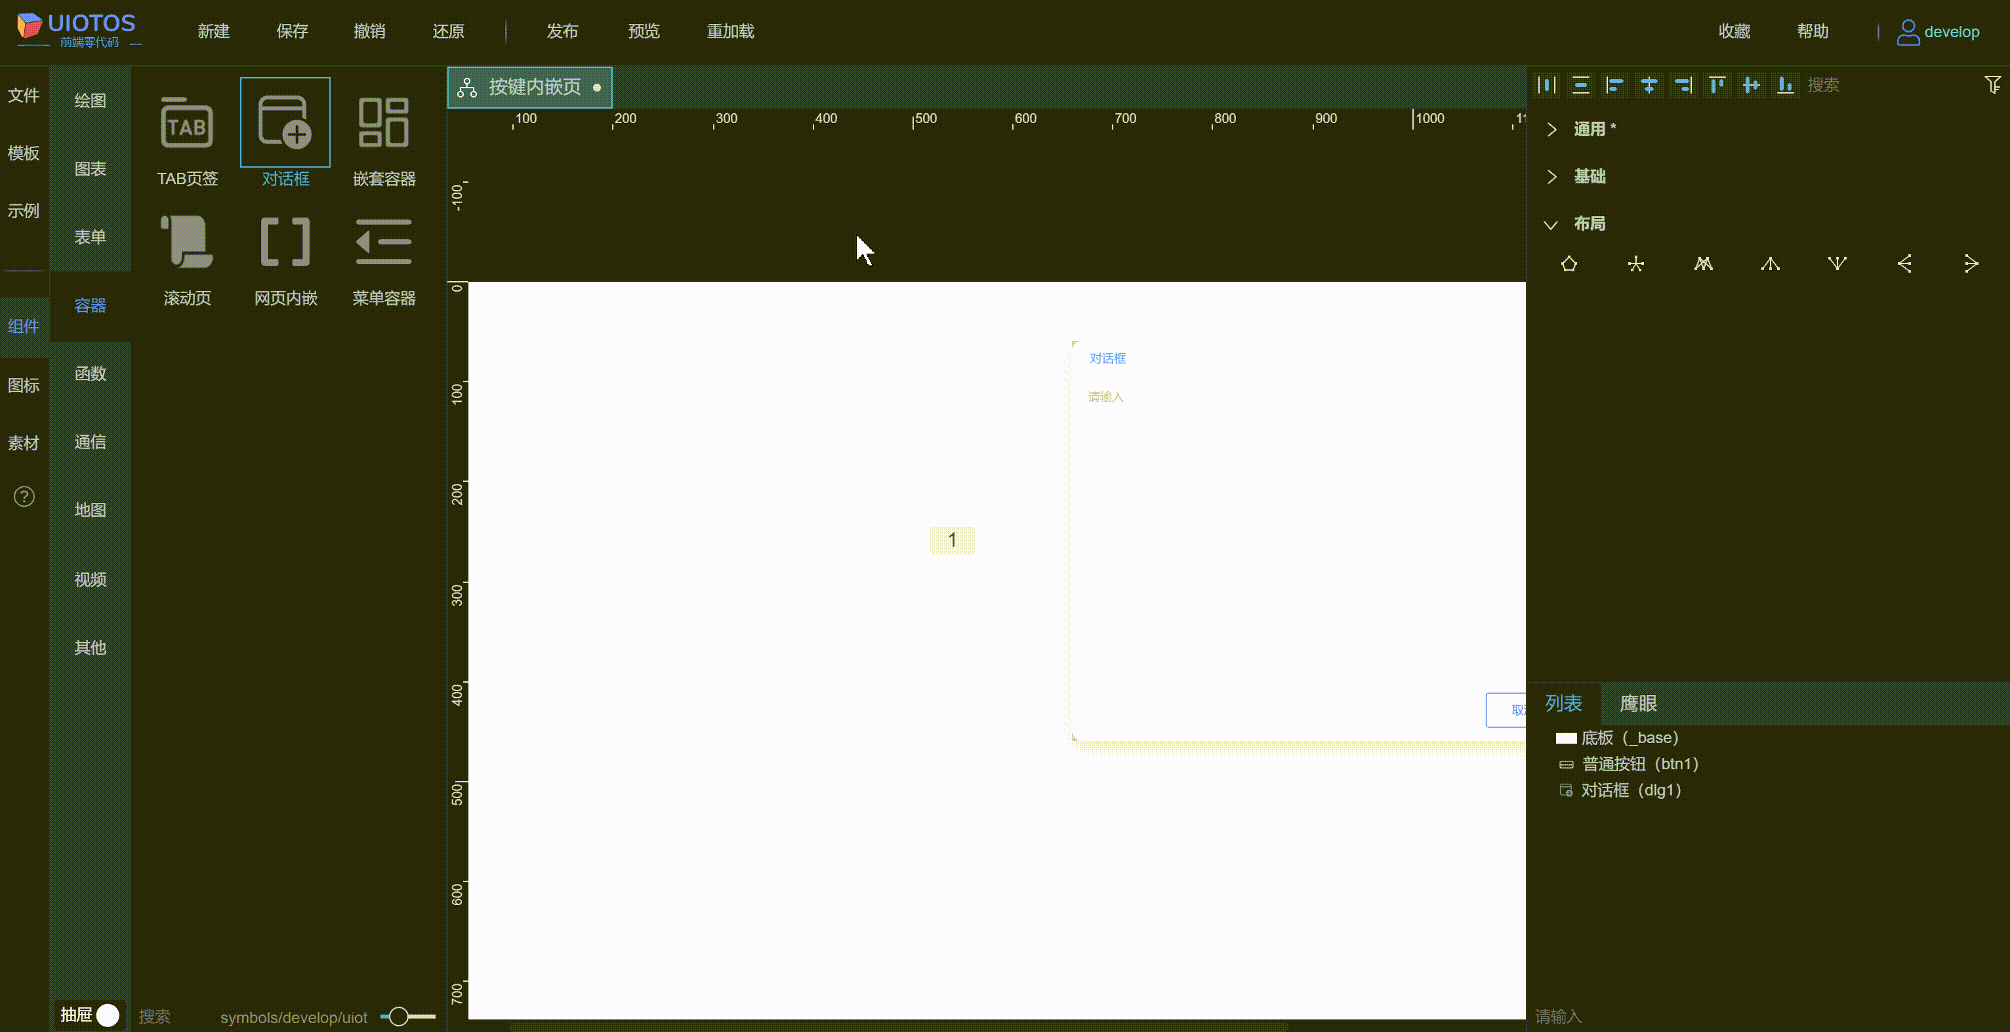Click the 发布 button in top toolbar
This screenshot has width=2010, height=1032.
coord(562,31)
